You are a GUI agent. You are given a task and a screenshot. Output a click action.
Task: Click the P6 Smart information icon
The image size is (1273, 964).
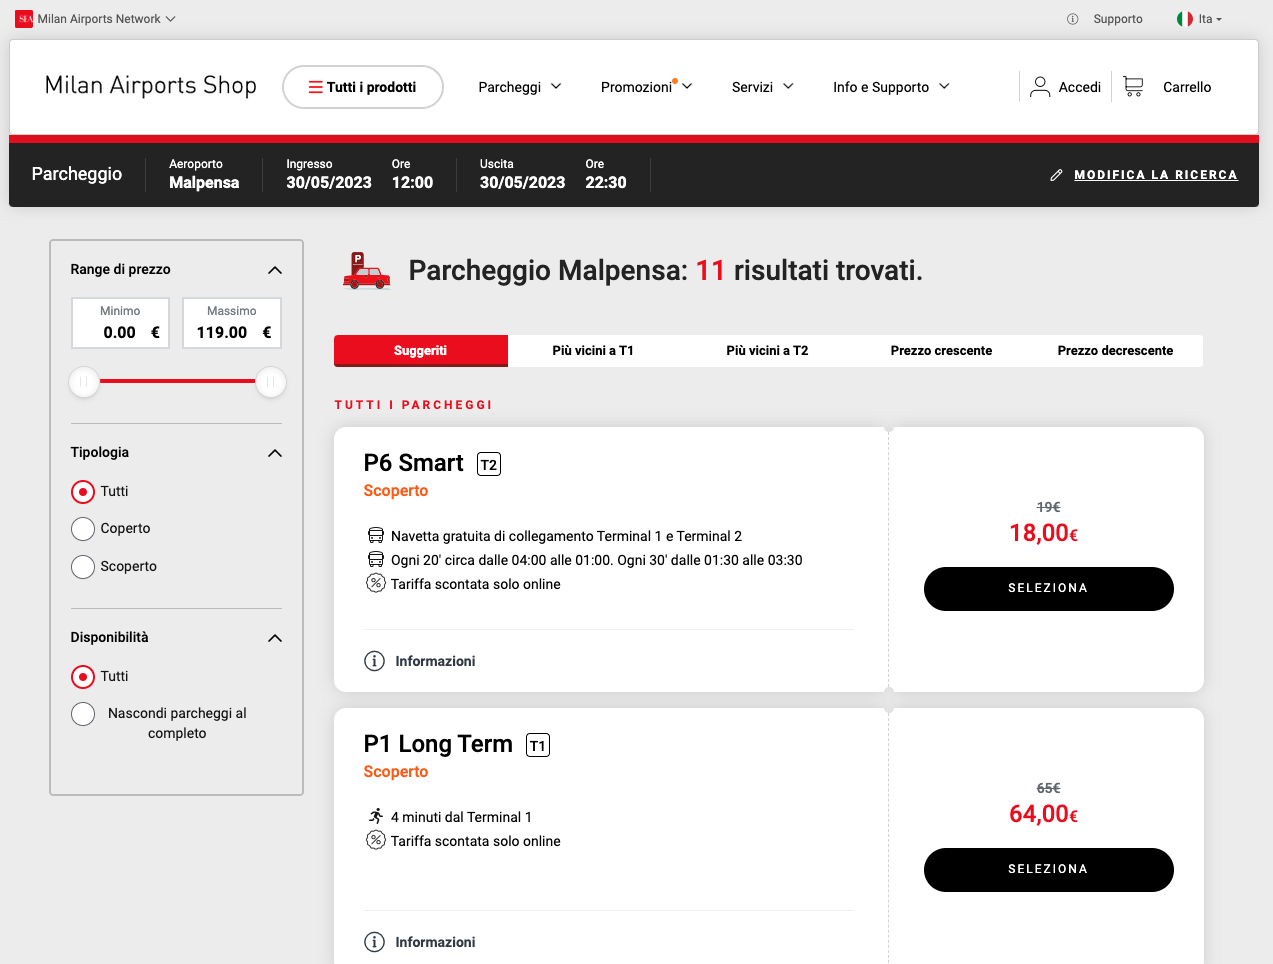click(x=374, y=661)
